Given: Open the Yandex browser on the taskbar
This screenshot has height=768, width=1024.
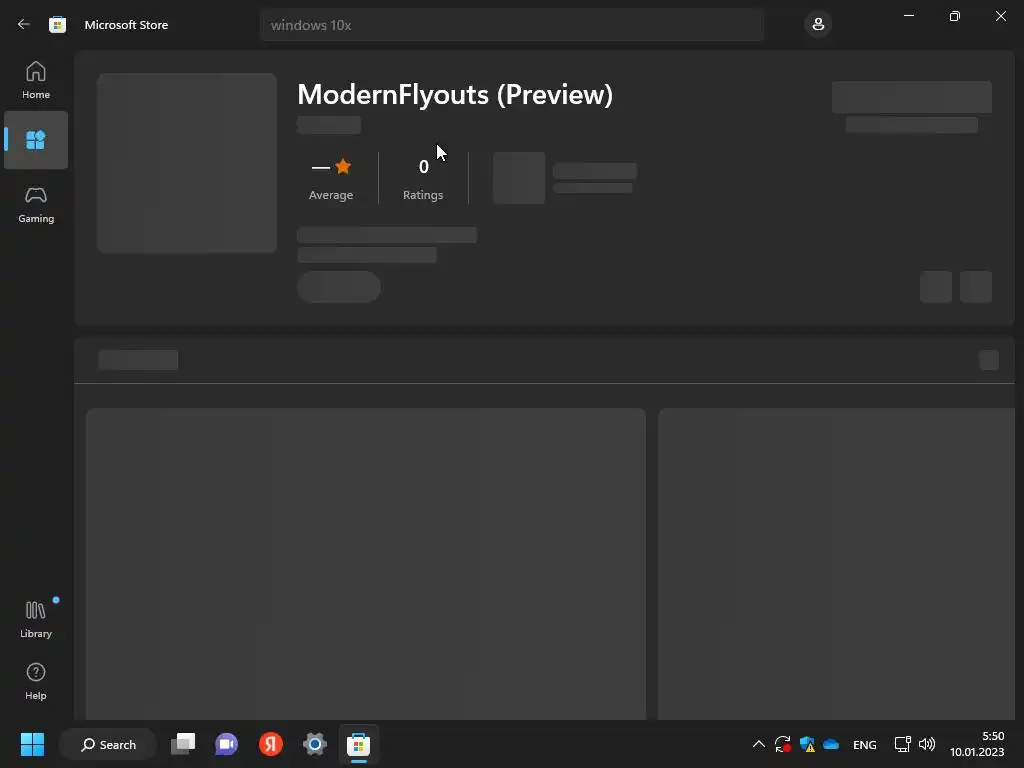Looking at the screenshot, I should 270,744.
